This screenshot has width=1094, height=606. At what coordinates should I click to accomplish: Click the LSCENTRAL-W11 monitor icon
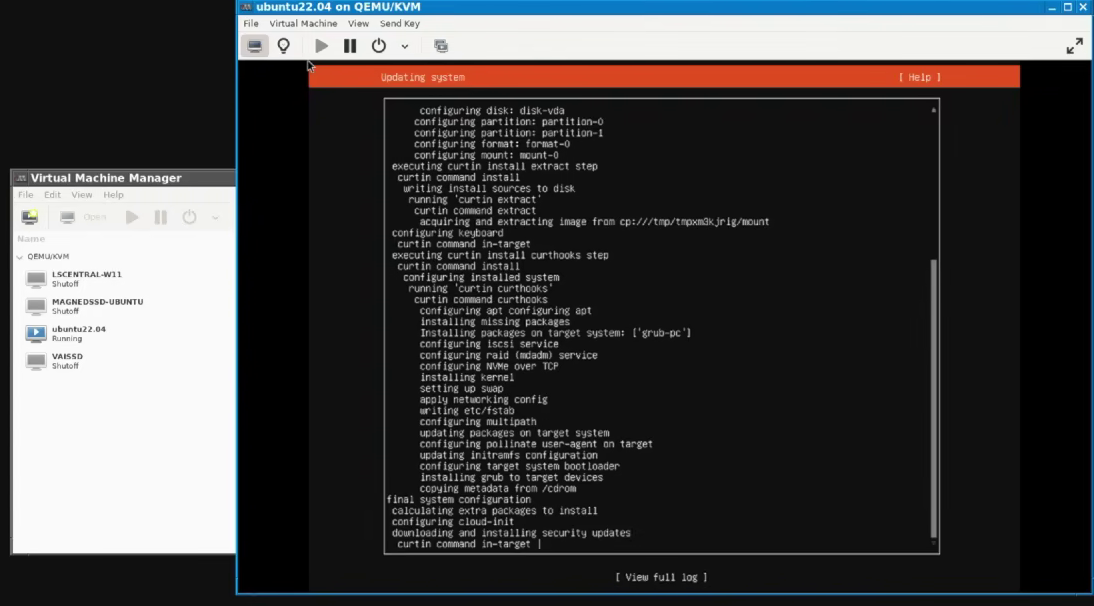pyautogui.click(x=36, y=279)
